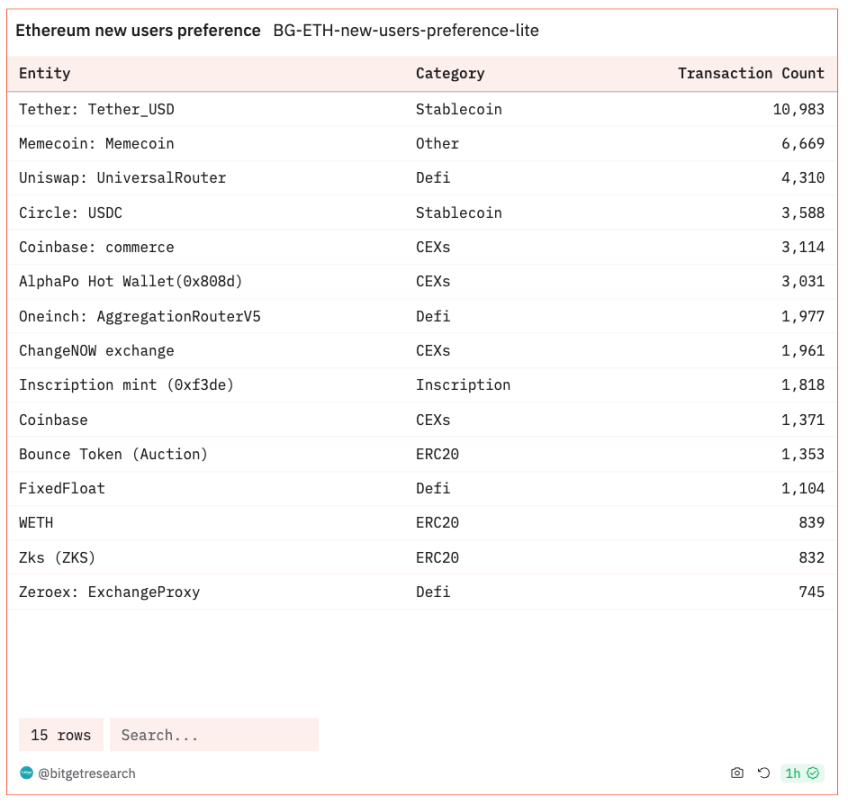Sort by Transaction Count column header
Screen dimensions: 848x805
751,73
